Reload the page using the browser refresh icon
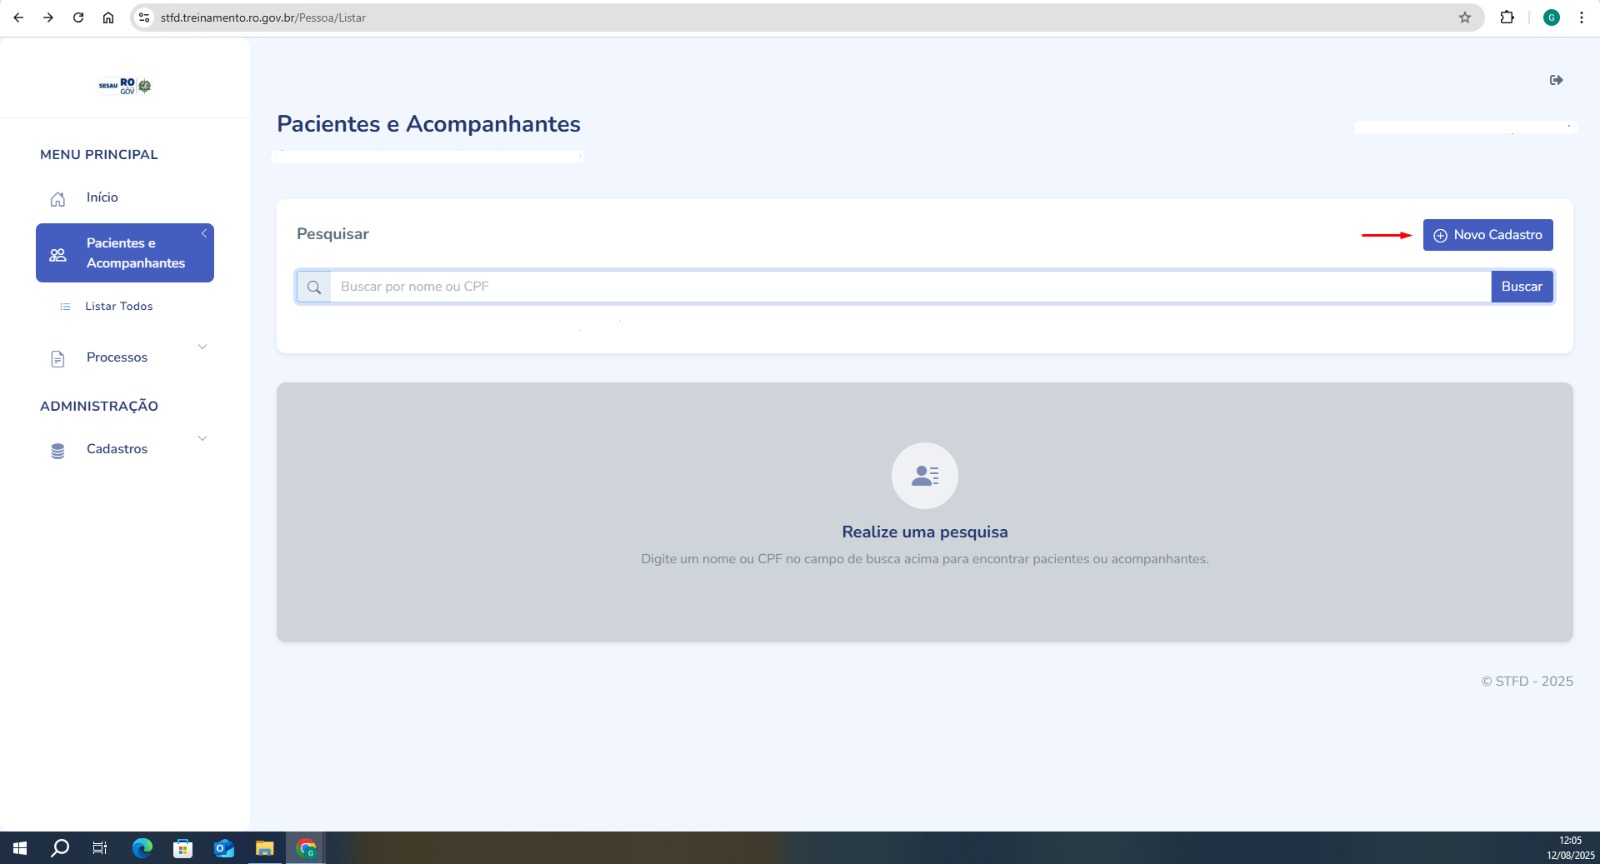This screenshot has height=864, width=1600. [78, 17]
